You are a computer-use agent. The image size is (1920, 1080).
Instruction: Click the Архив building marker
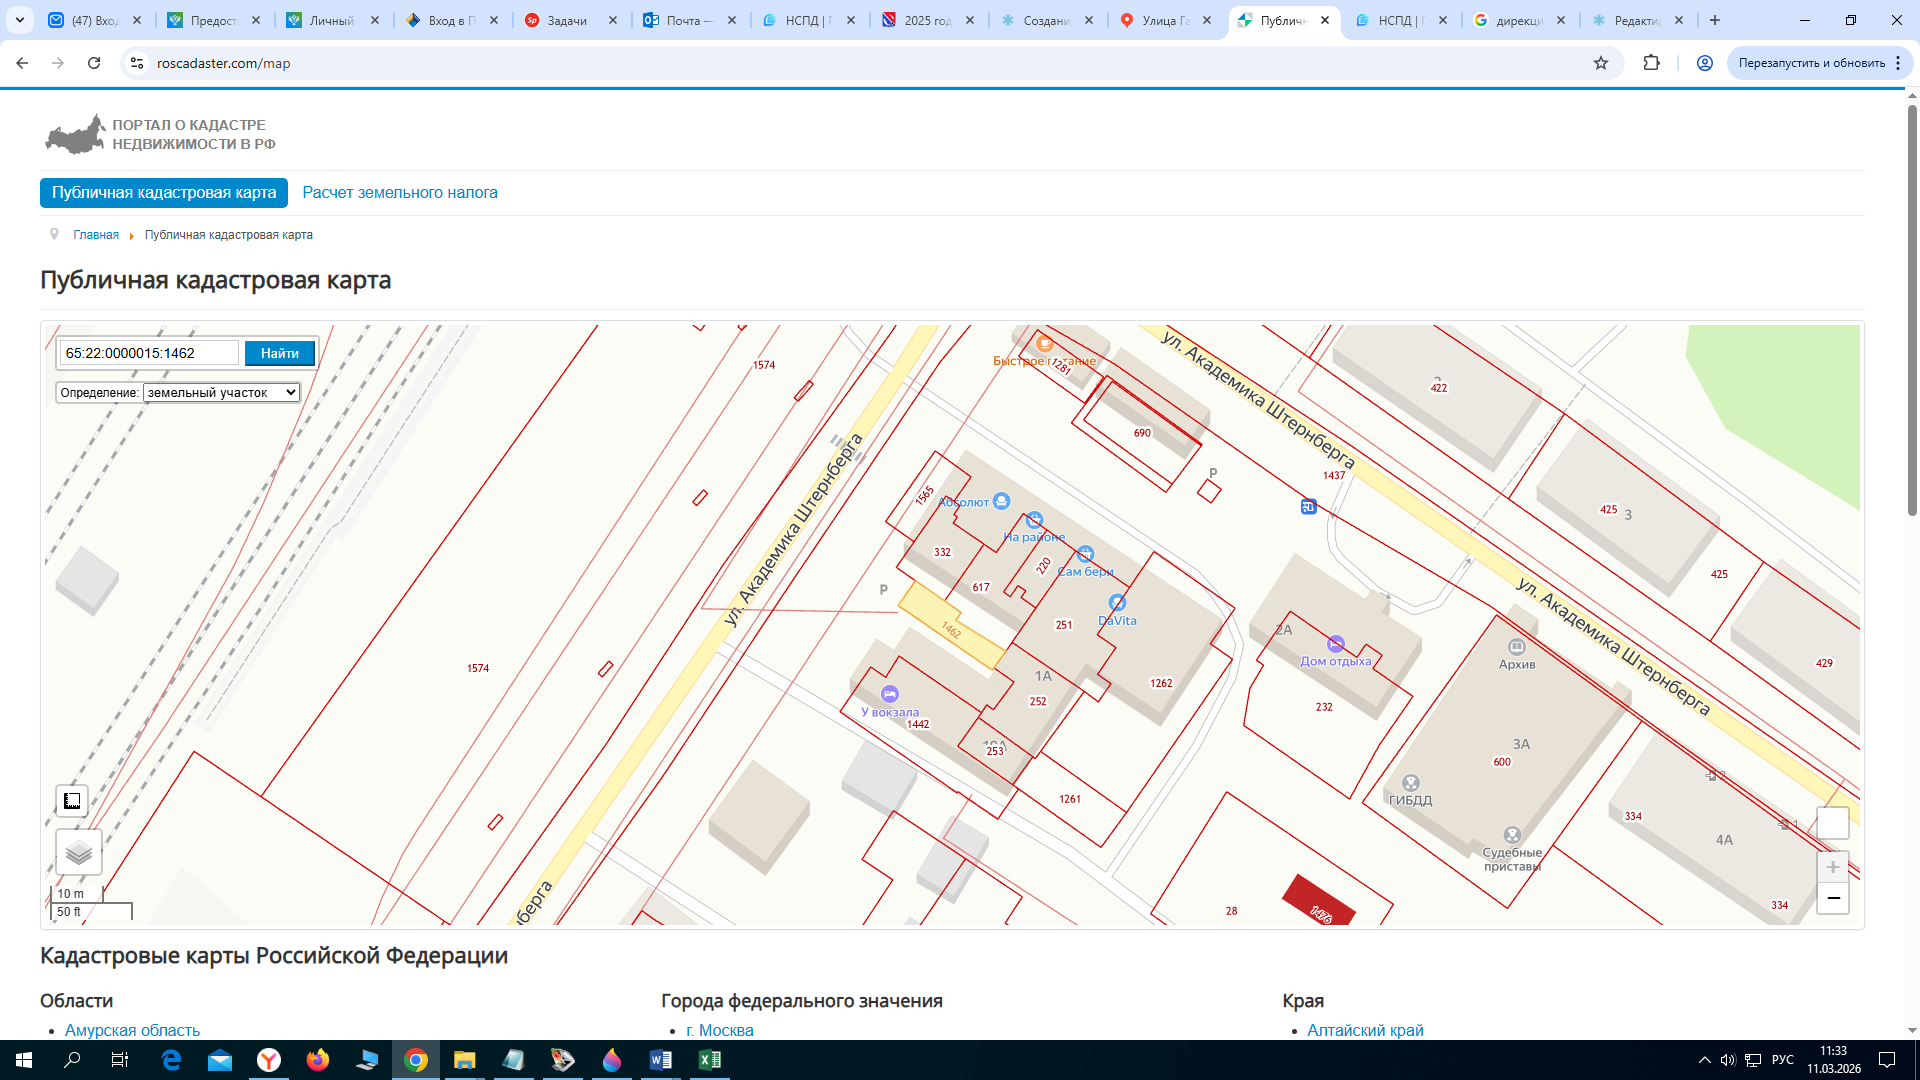(1517, 647)
